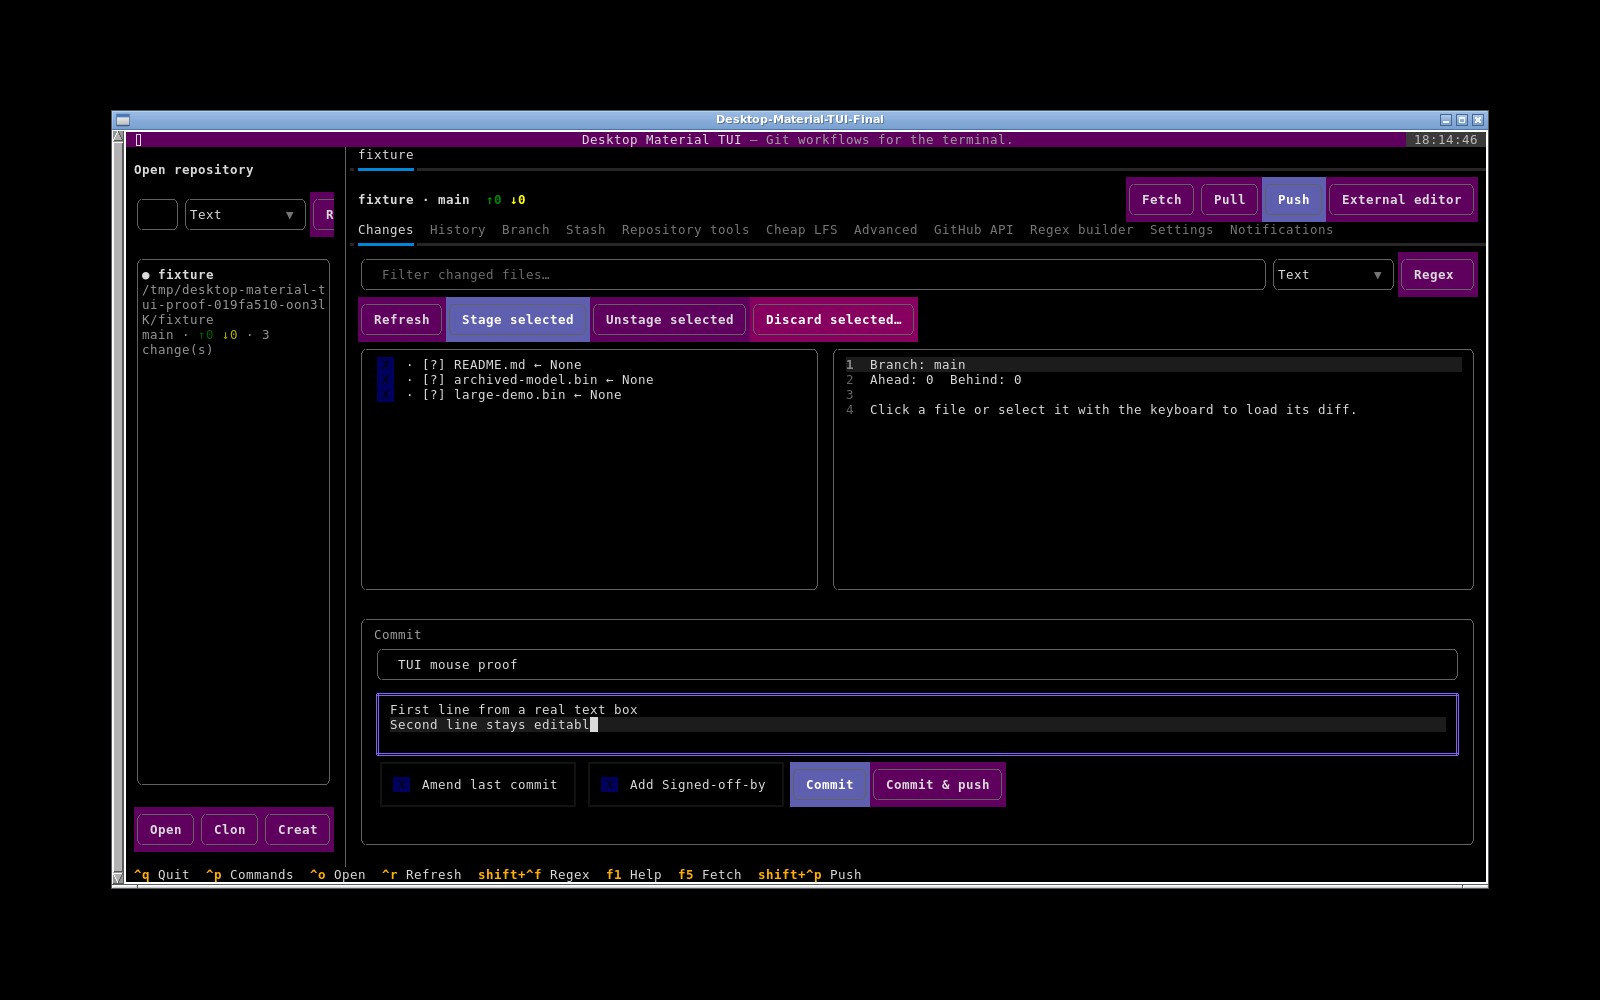The height and width of the screenshot is (1000, 1600).
Task: Switch to the Branch tab
Action: tap(526, 230)
